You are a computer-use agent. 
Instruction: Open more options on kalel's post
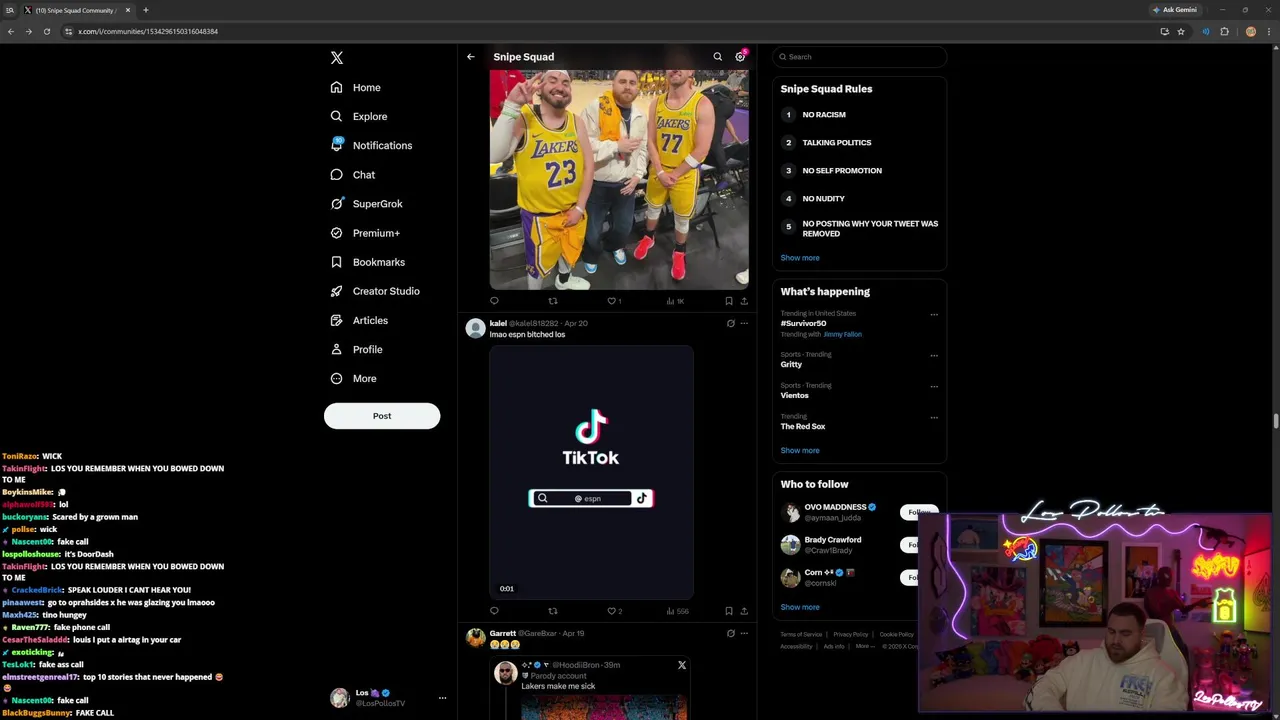point(744,324)
